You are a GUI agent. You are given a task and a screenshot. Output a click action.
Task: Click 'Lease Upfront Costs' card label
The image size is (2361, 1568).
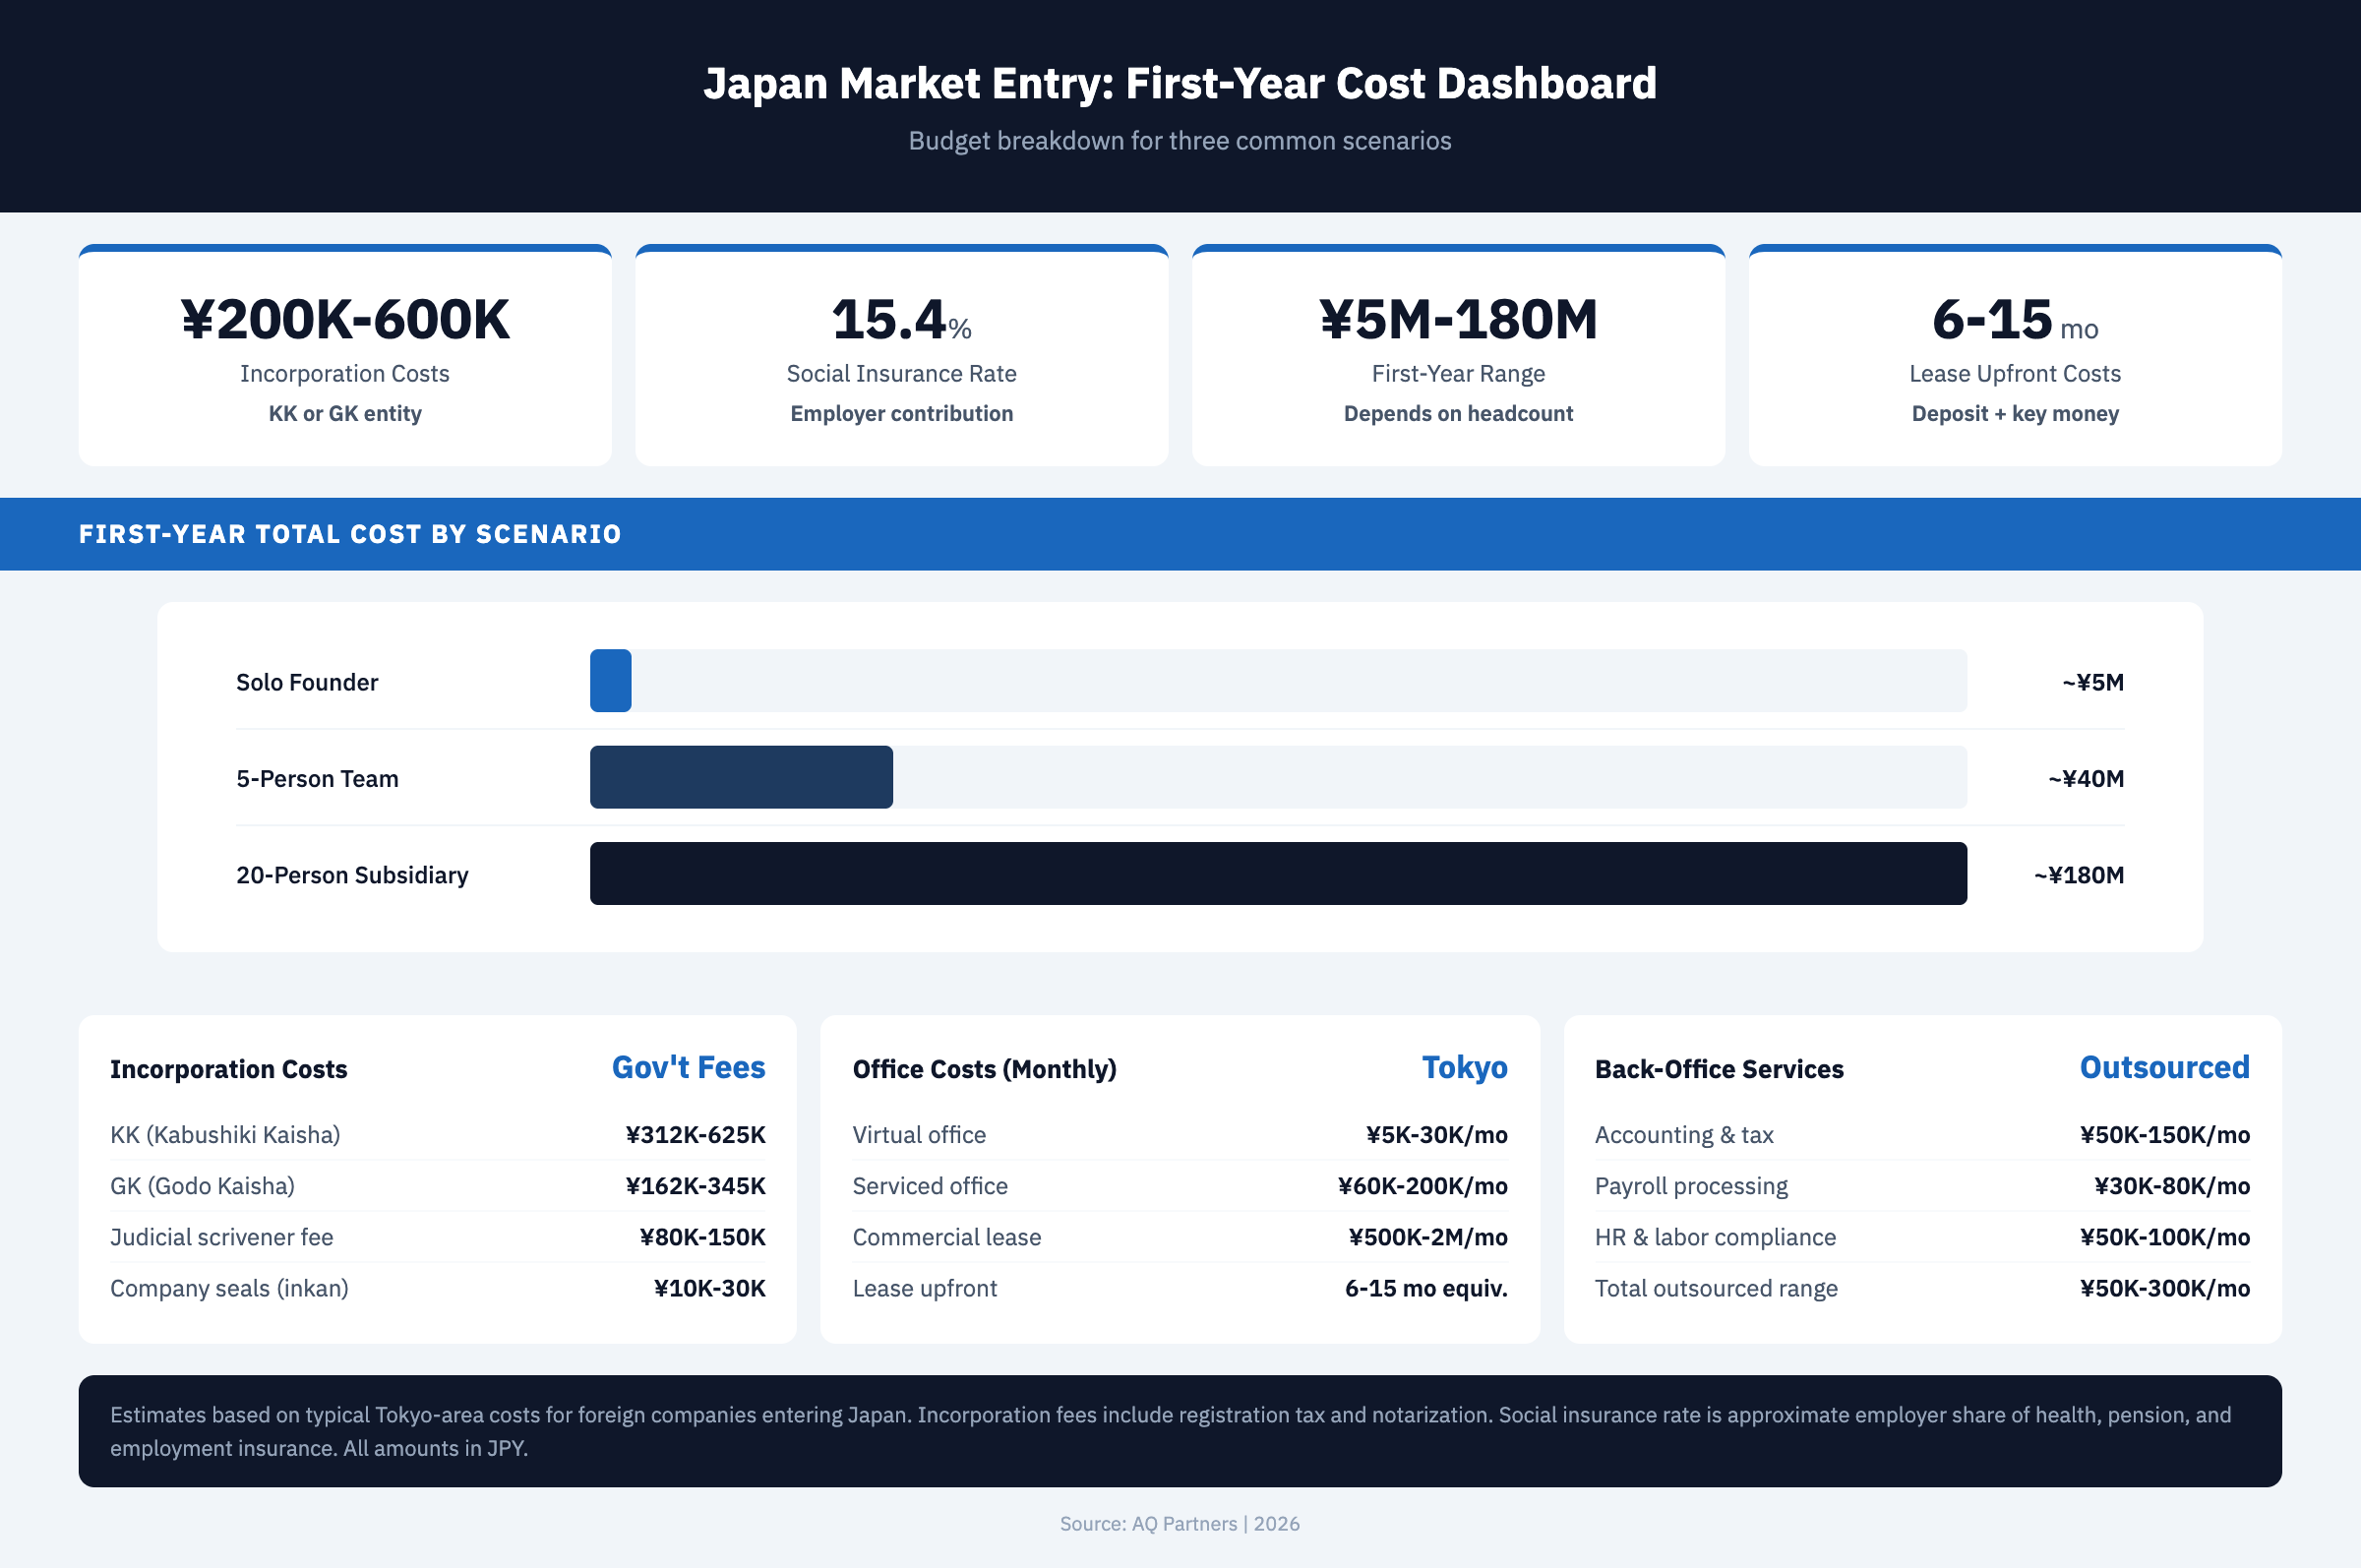click(2015, 373)
